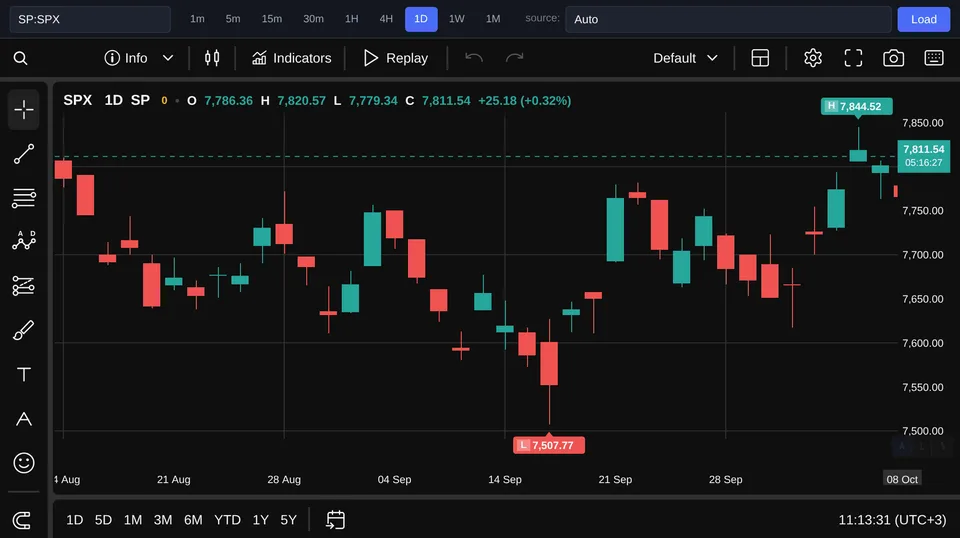Open the forecasting and measurement tool

pyautogui.click(x=24, y=286)
